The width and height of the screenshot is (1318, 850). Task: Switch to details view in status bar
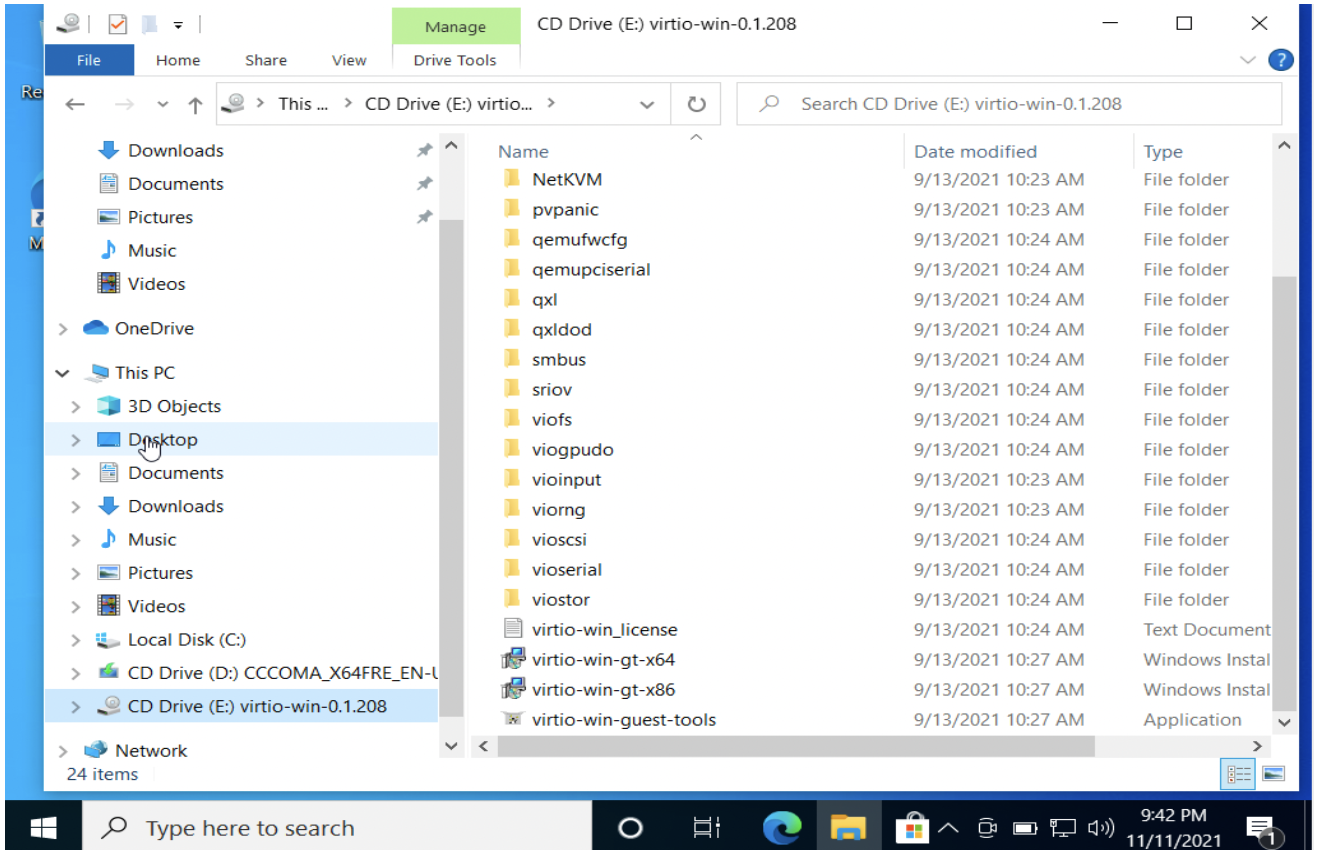(1237, 773)
